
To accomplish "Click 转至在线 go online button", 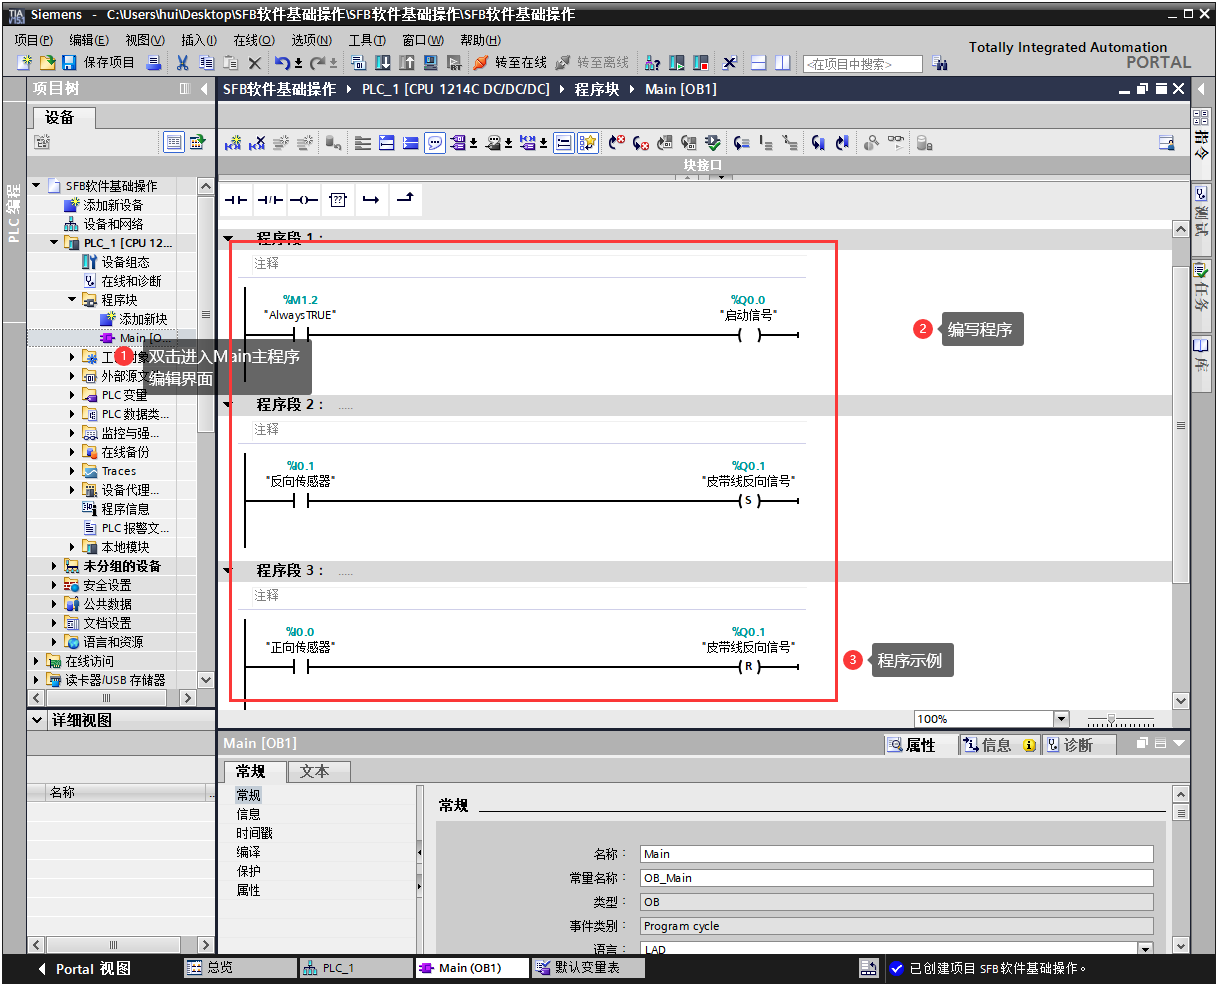I will point(510,63).
